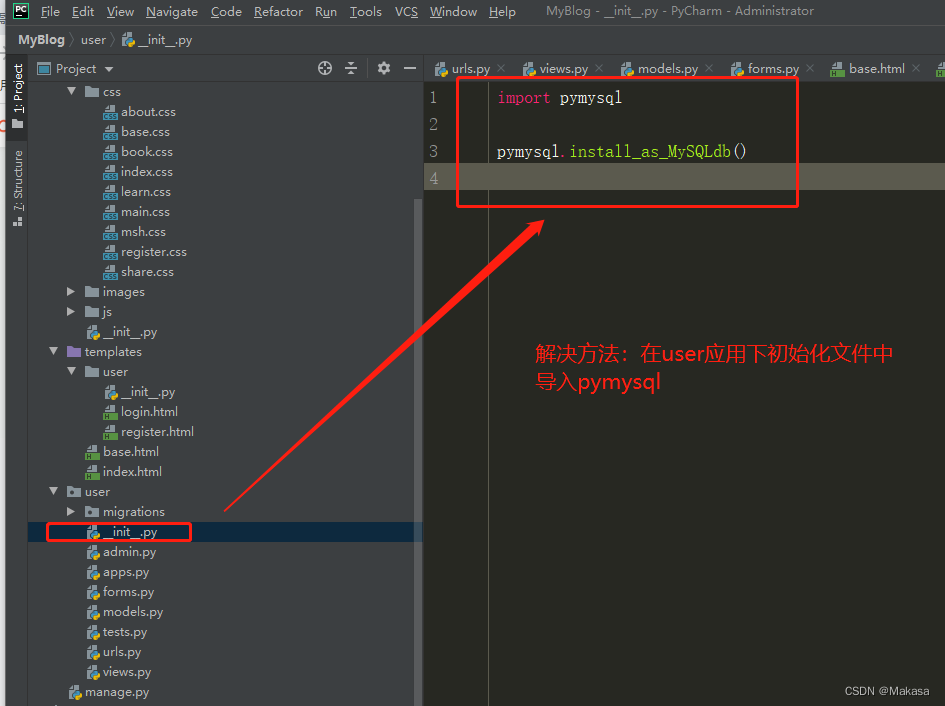Open the VCS menu
The image size is (945, 706).
[406, 11]
